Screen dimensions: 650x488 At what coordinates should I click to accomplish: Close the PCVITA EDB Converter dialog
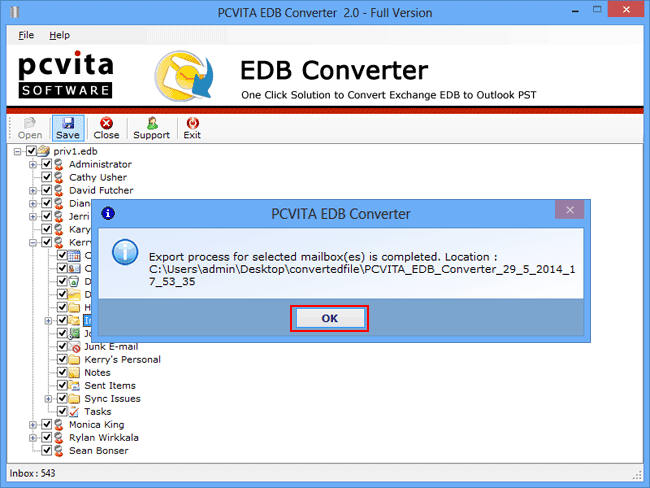570,210
